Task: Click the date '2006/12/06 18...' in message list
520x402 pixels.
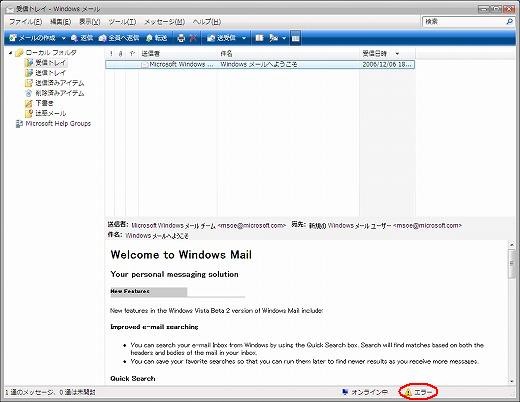Action: point(387,64)
